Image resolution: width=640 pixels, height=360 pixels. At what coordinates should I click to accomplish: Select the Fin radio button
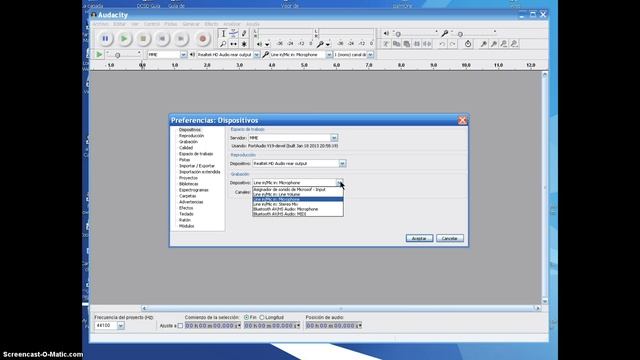point(247,317)
